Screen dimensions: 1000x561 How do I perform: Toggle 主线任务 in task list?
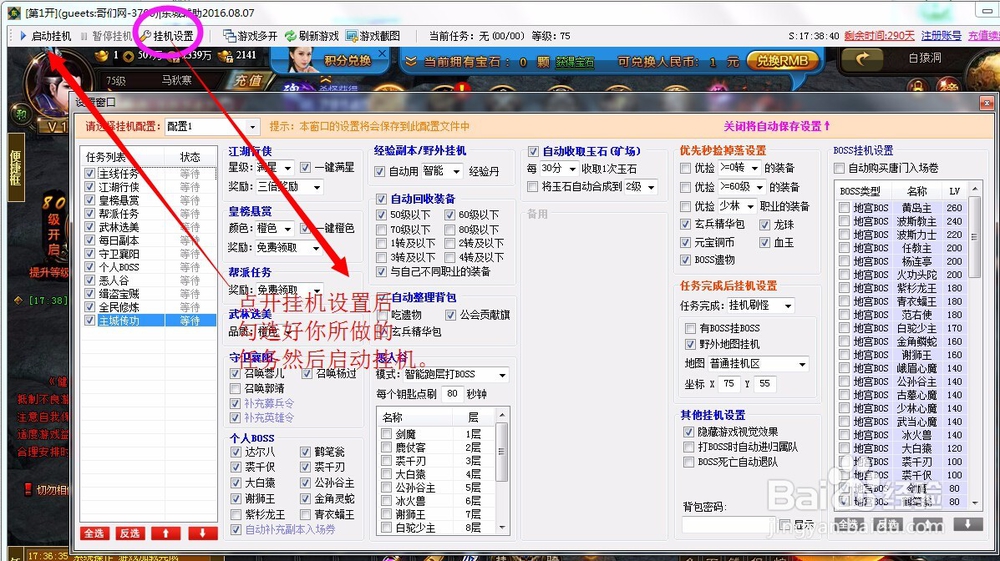[x=90, y=173]
